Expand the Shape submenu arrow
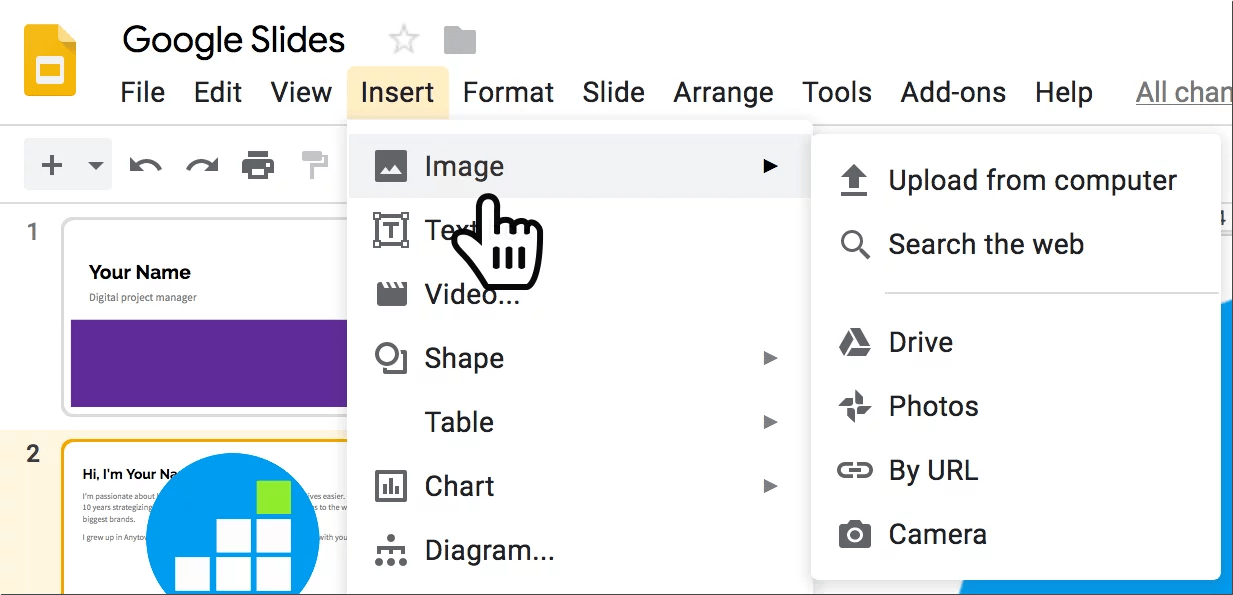 click(770, 358)
